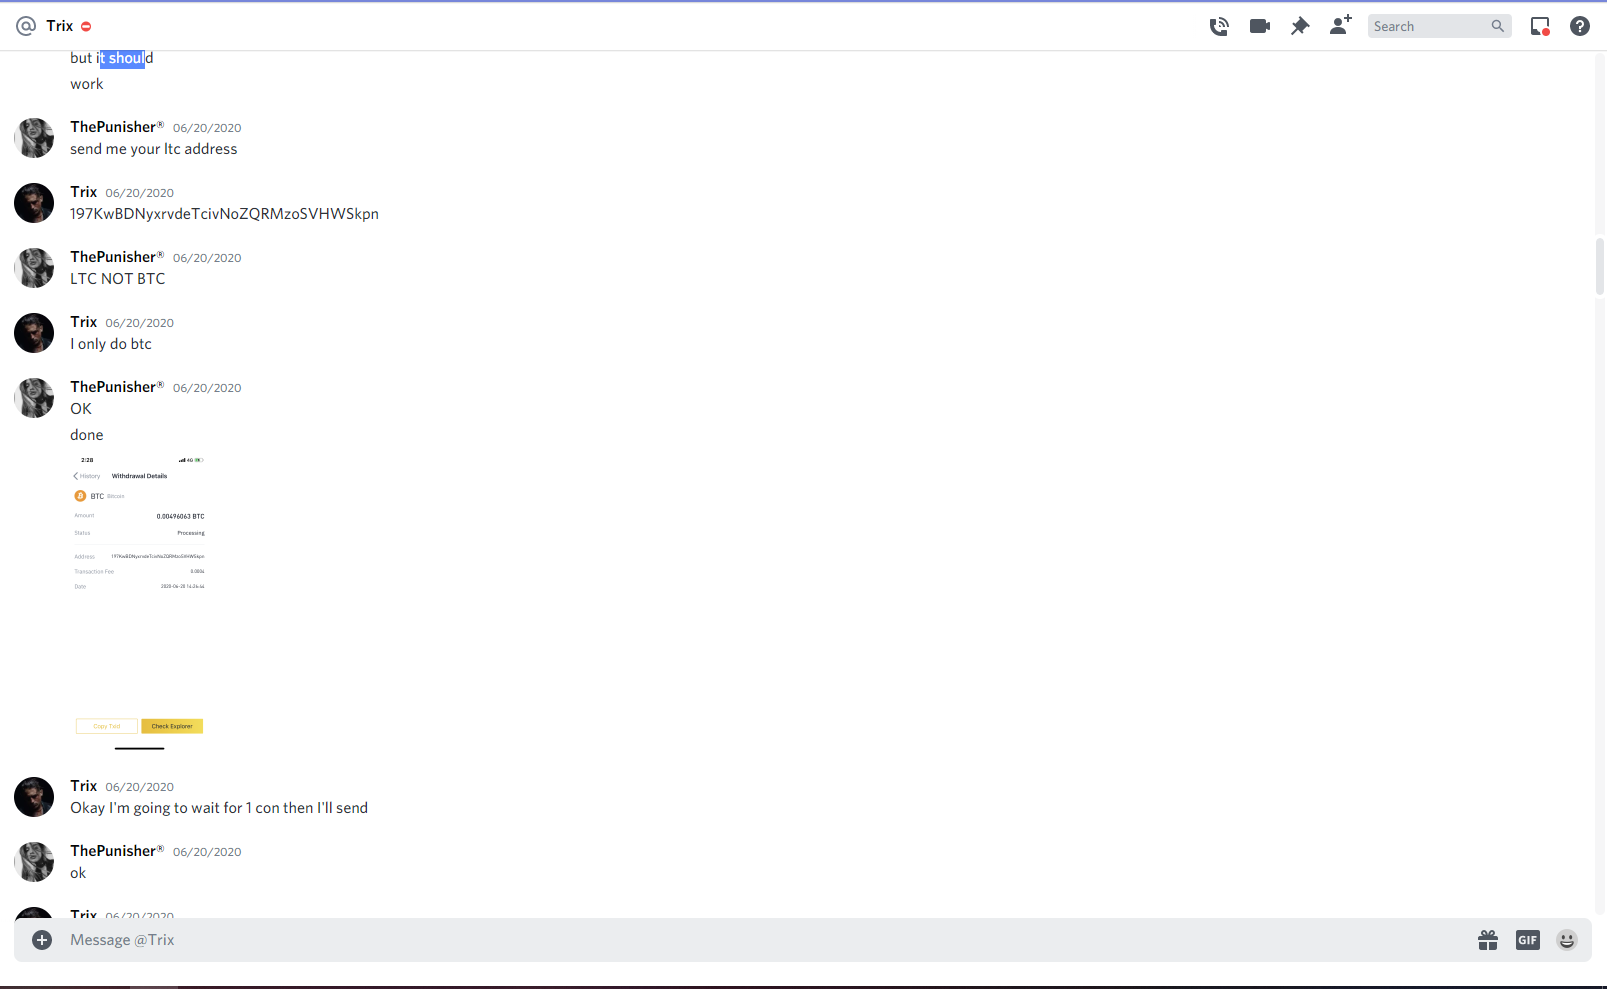Add friends to this DM
Screen dimensions: 1607x989
(x=1341, y=26)
